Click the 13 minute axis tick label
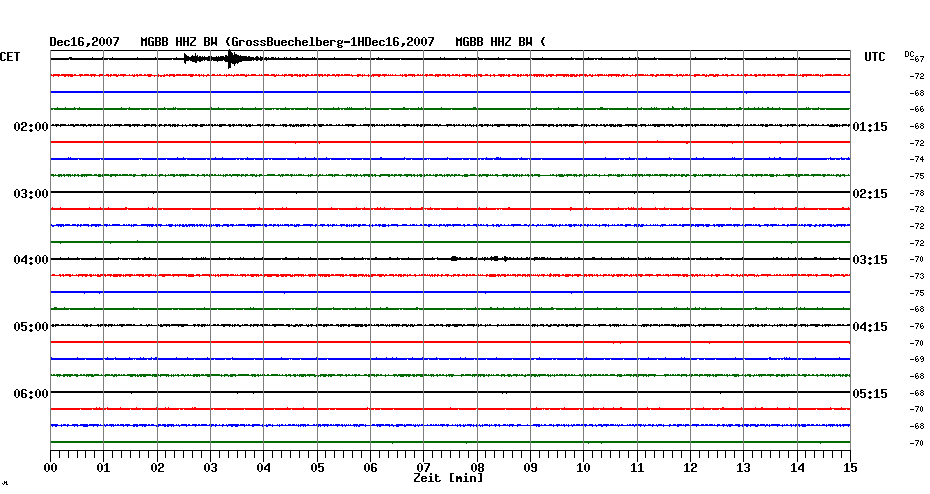The width and height of the screenshot is (930, 494). pyautogui.click(x=743, y=468)
